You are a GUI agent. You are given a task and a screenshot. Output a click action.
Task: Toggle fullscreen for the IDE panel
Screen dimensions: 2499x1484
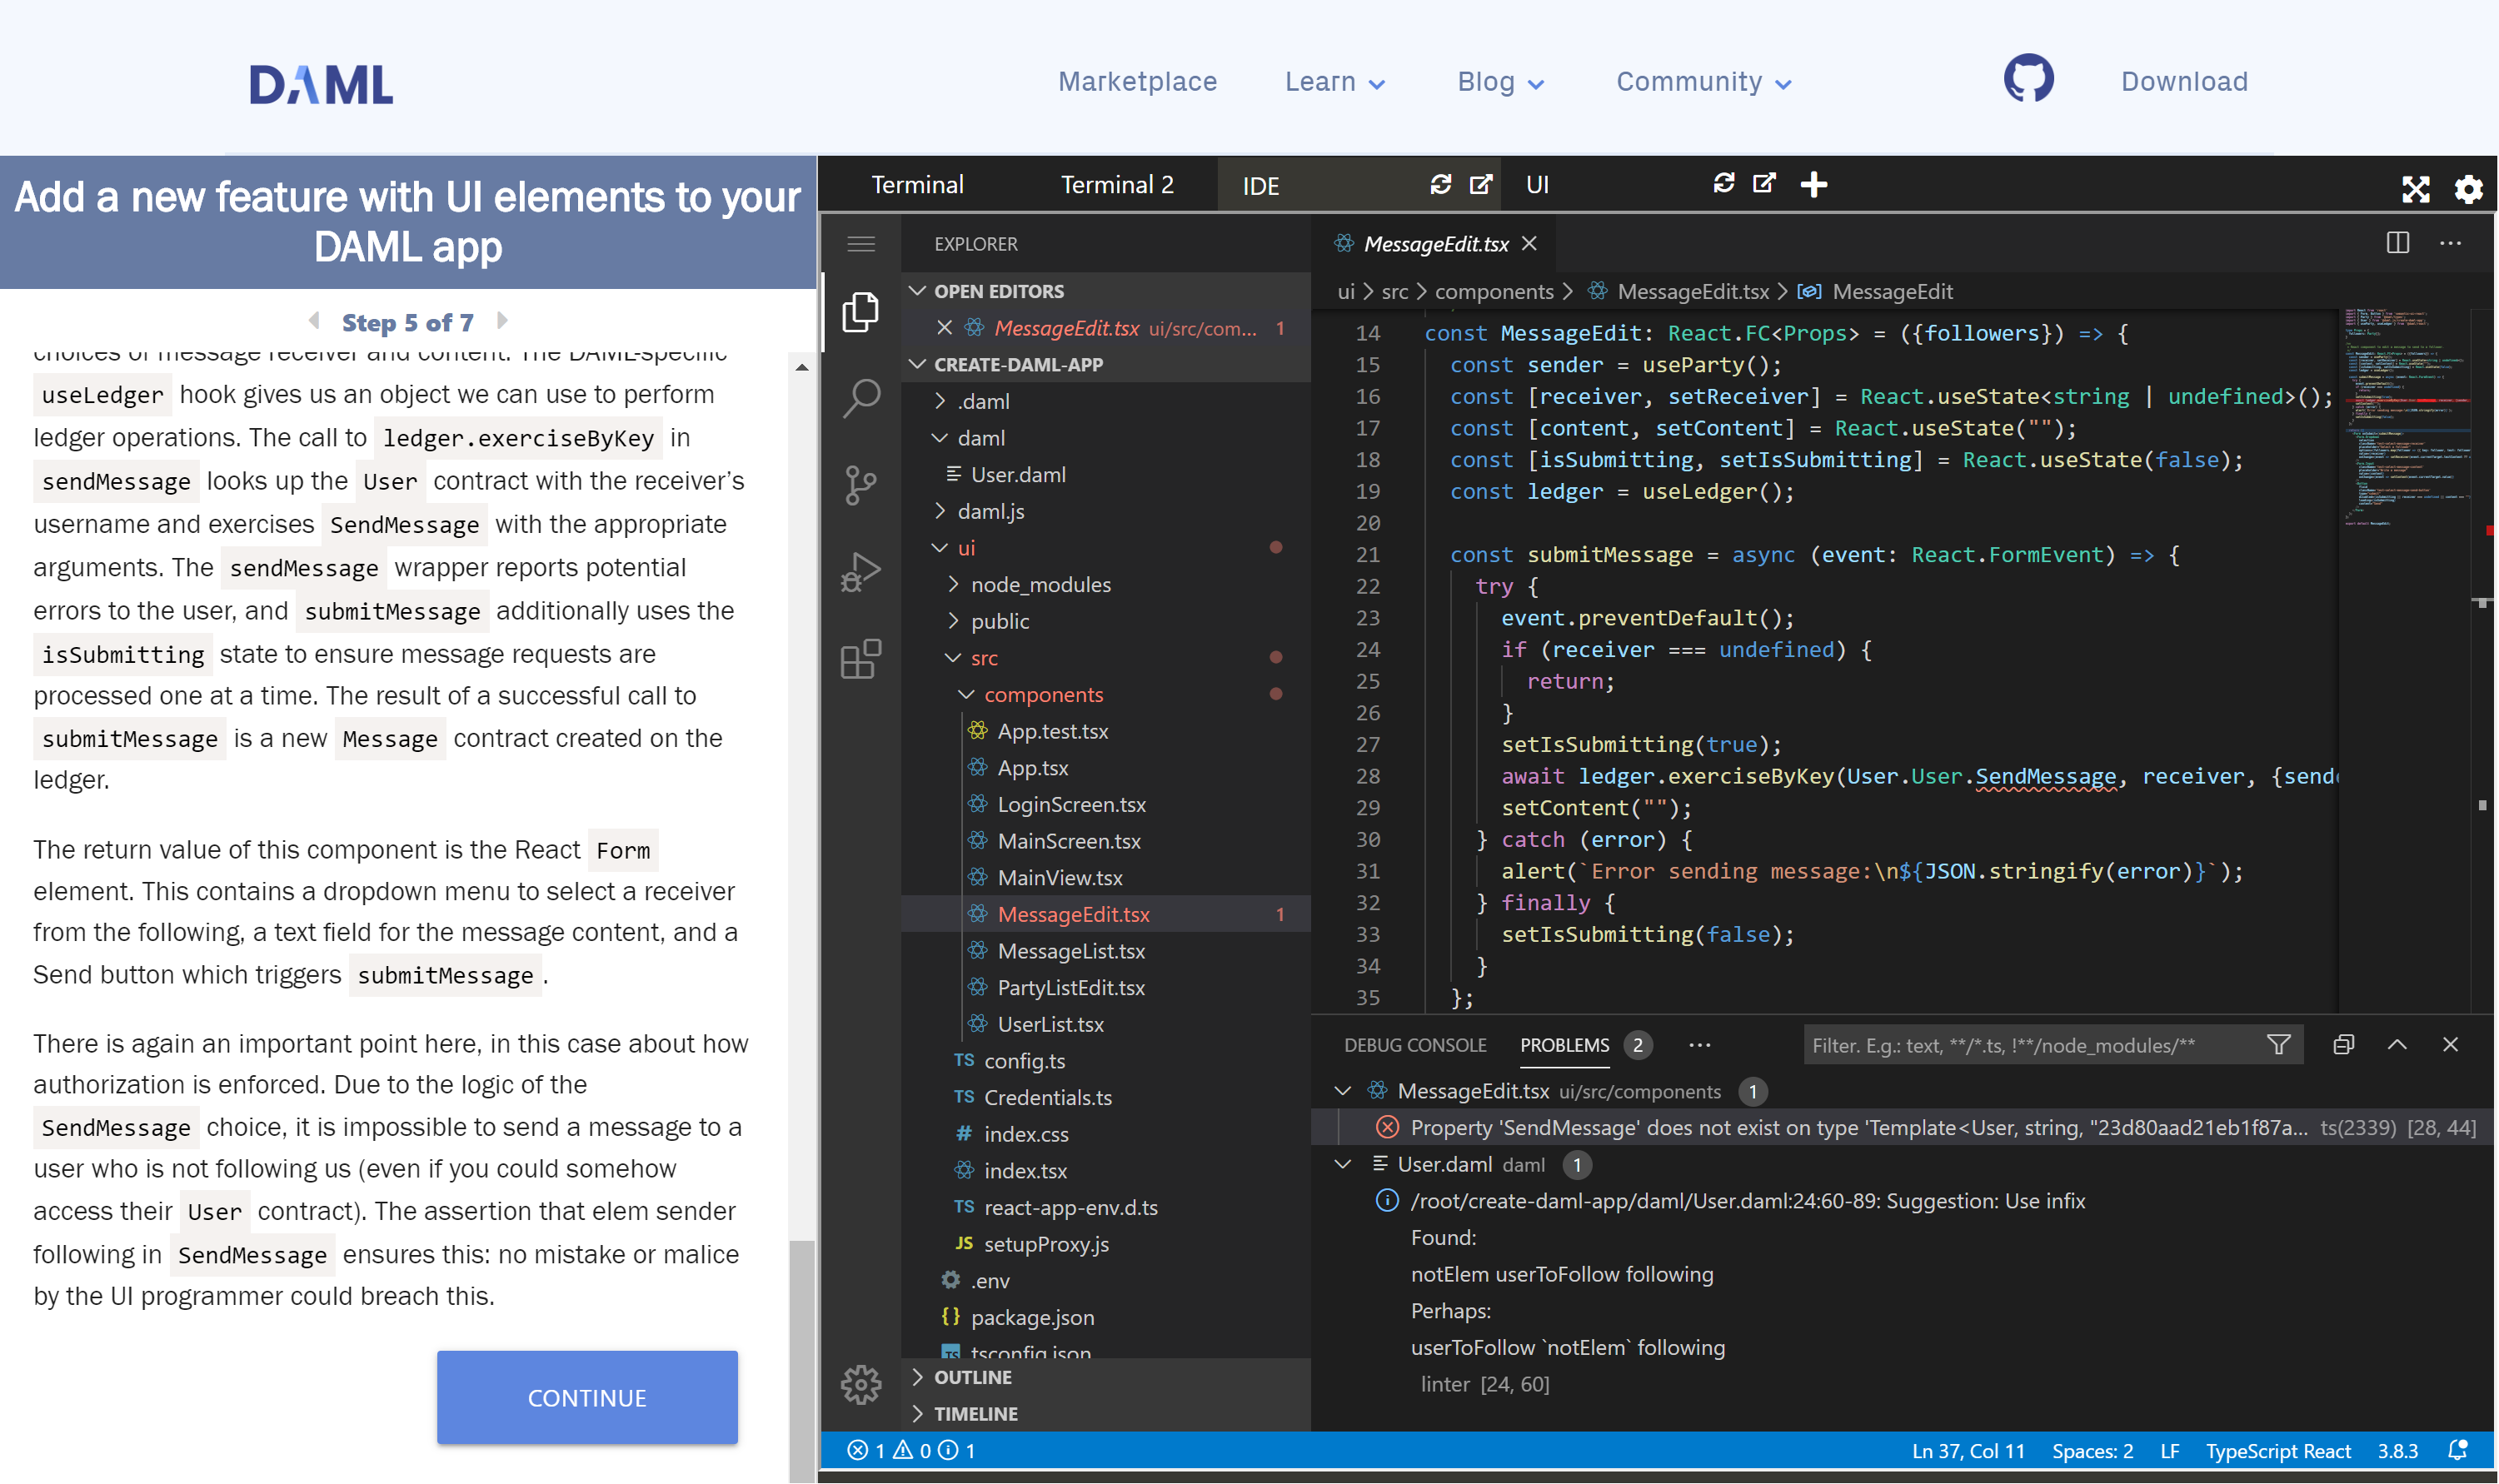[2415, 188]
